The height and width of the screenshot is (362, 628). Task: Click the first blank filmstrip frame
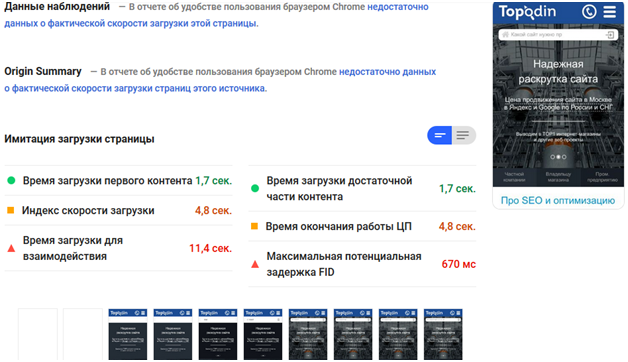38,334
